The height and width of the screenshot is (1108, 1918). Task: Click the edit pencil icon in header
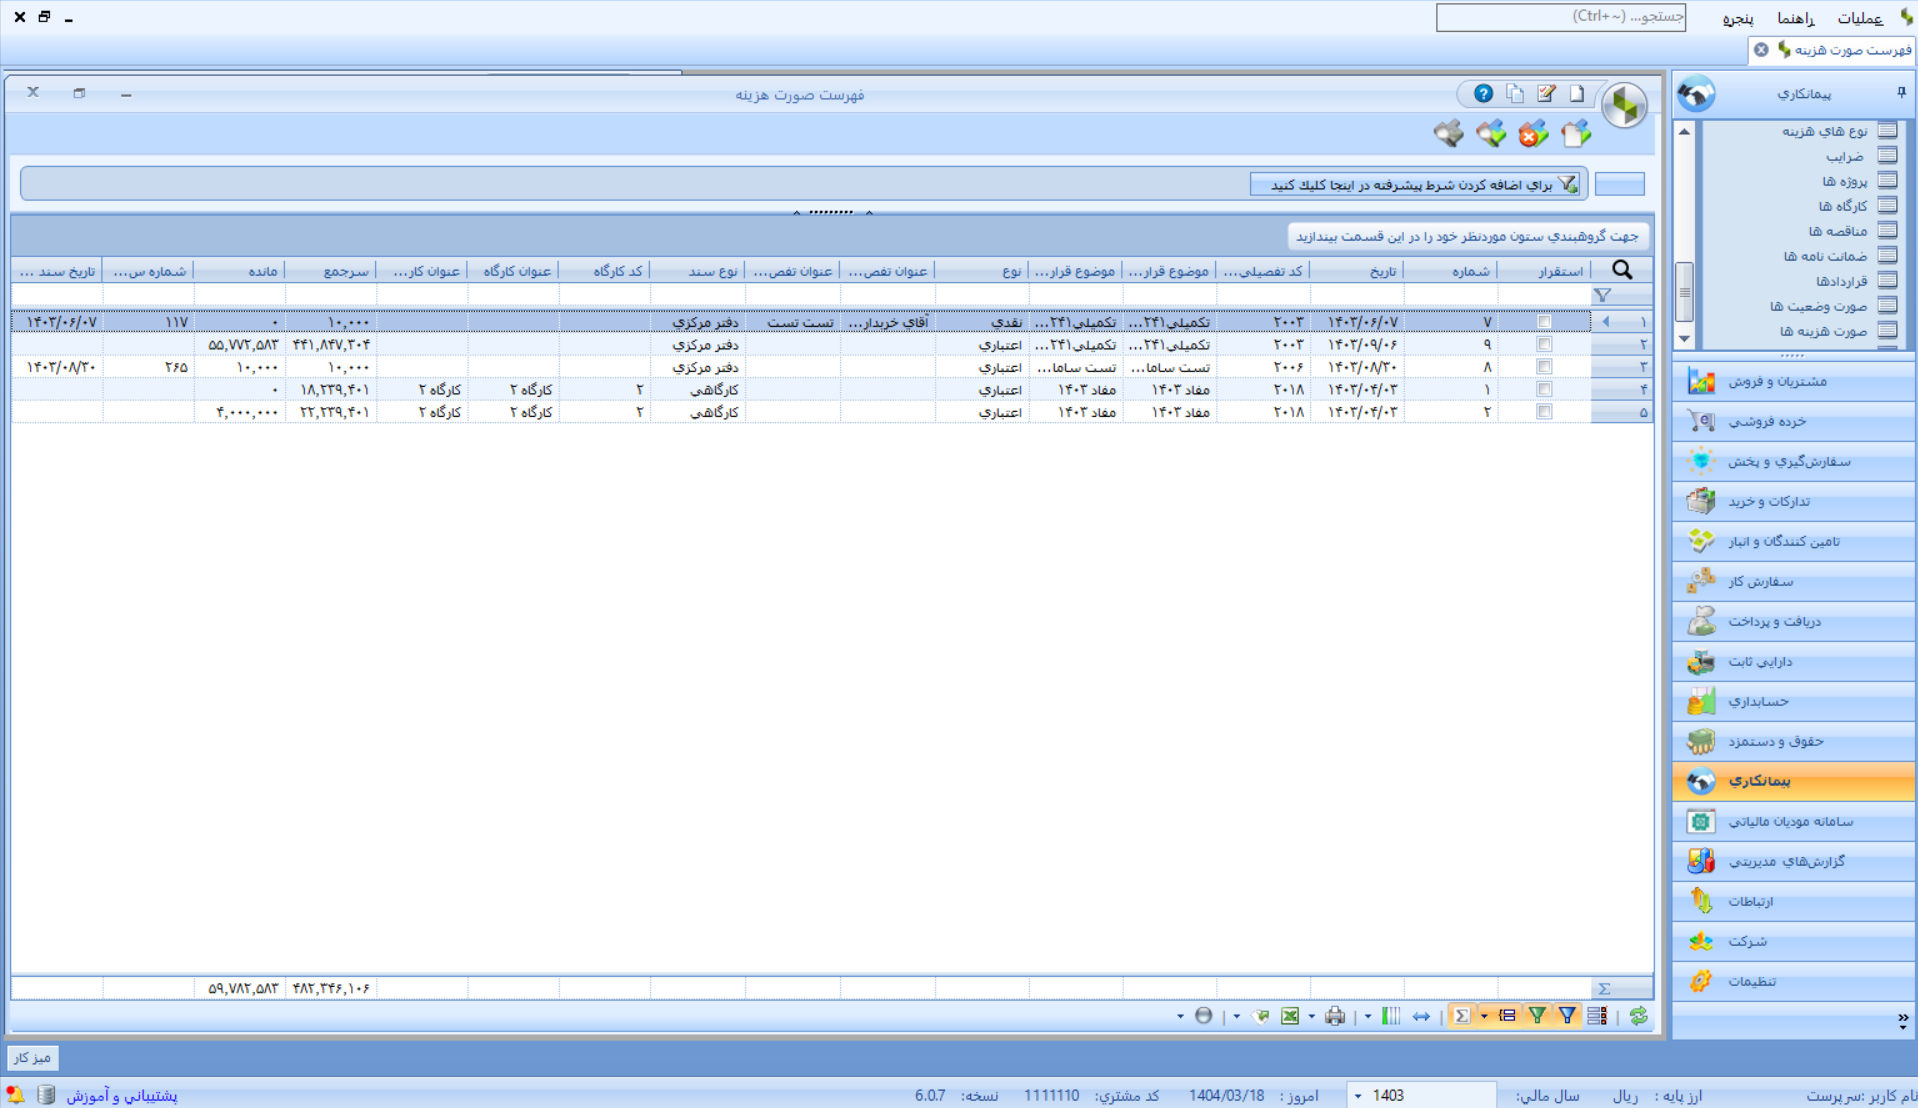[1546, 93]
